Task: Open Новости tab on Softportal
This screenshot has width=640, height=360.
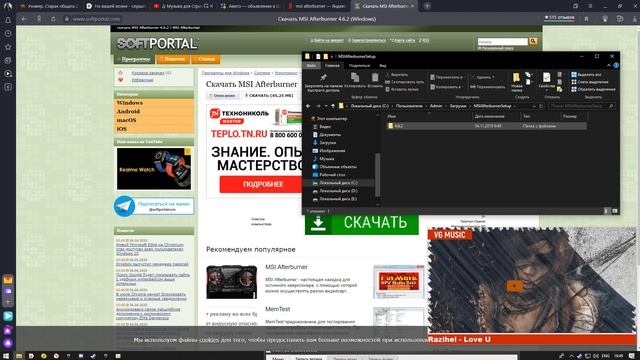Action: pyautogui.click(x=173, y=59)
